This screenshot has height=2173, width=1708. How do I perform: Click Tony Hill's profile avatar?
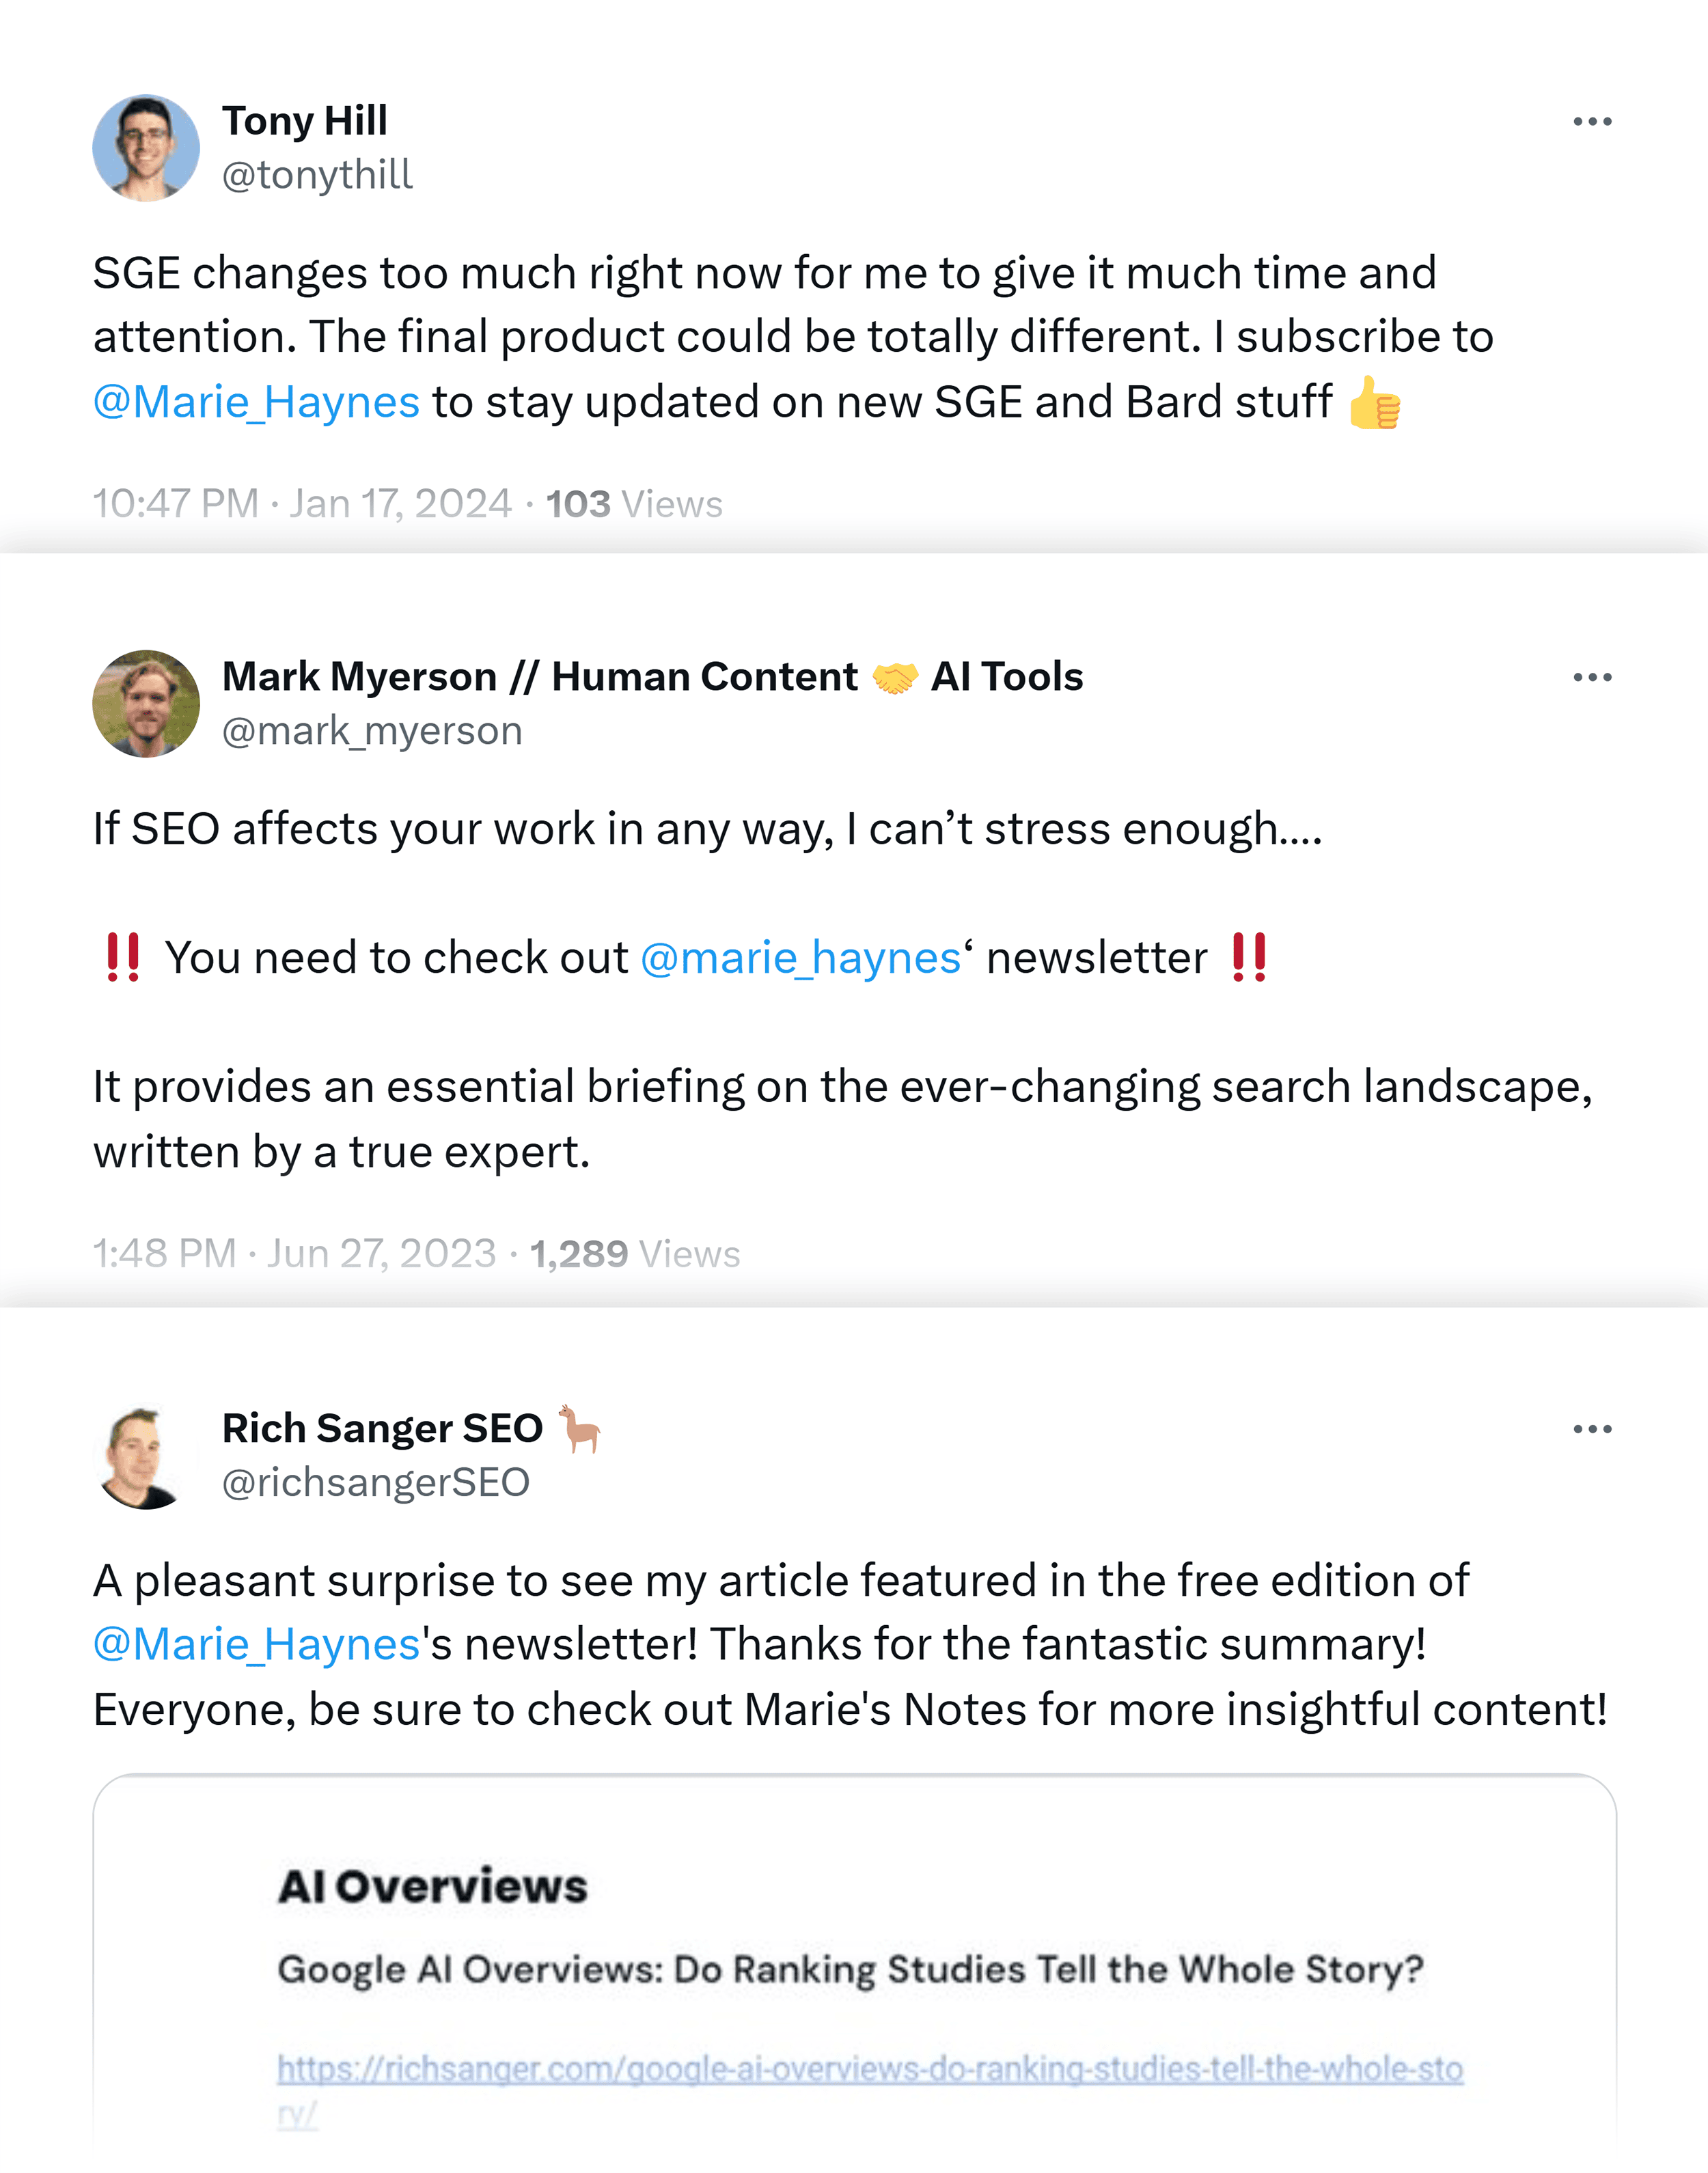pyautogui.click(x=146, y=148)
